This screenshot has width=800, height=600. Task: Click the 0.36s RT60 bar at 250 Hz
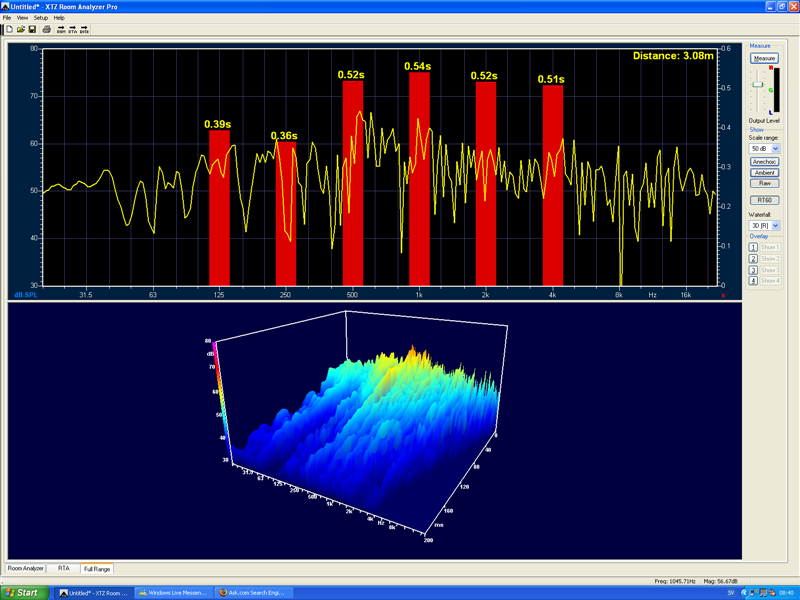286,213
